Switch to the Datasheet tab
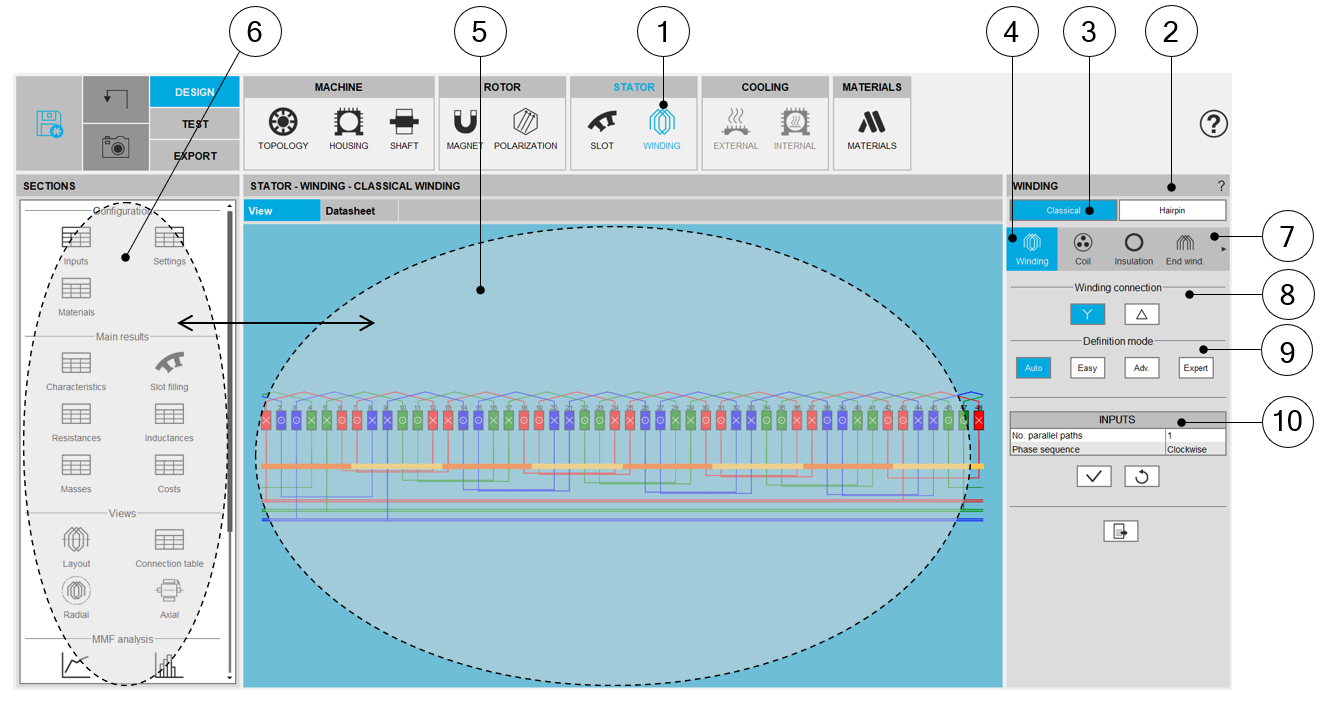1330x703 pixels. [x=350, y=211]
